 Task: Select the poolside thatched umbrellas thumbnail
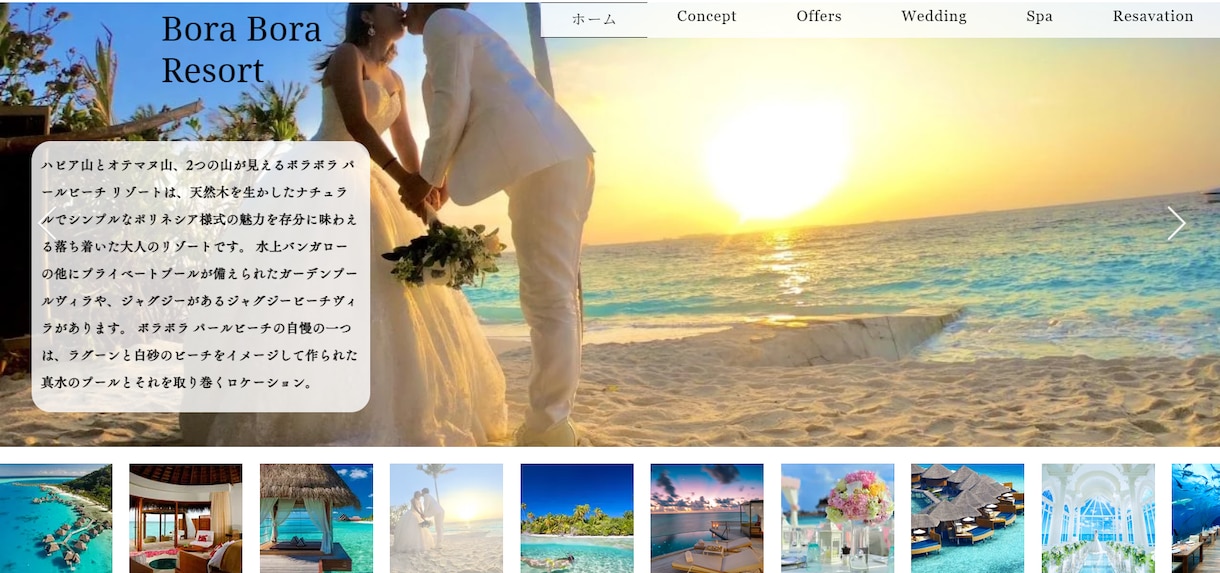(x=968, y=518)
